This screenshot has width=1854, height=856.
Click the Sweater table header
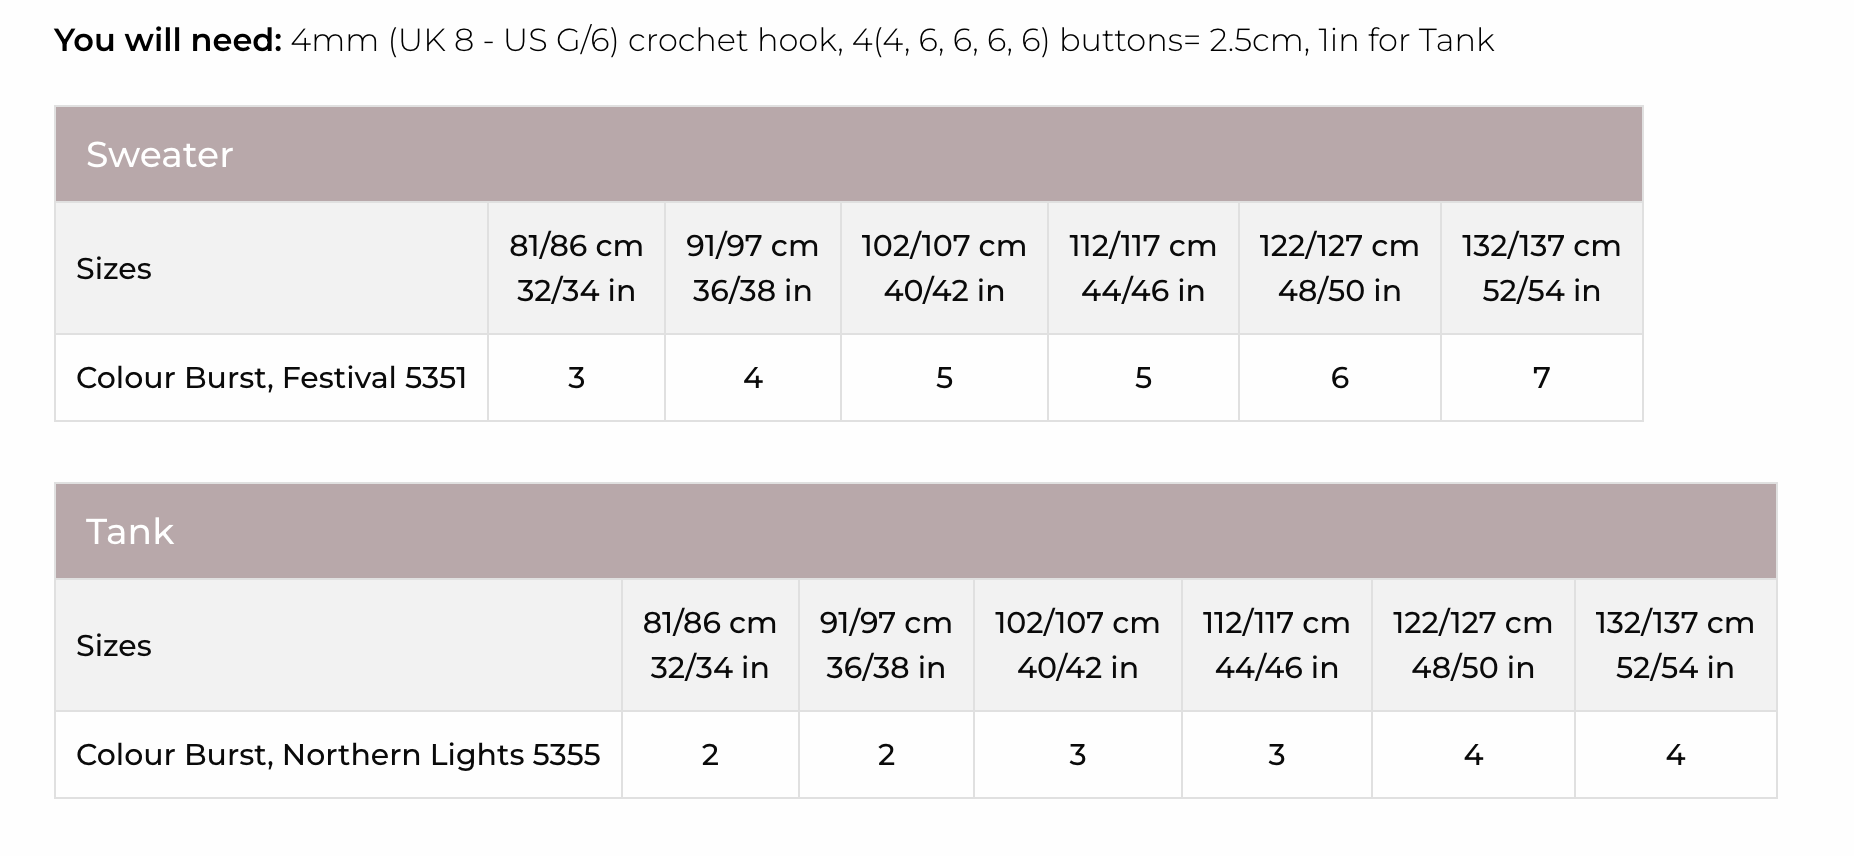(x=160, y=155)
